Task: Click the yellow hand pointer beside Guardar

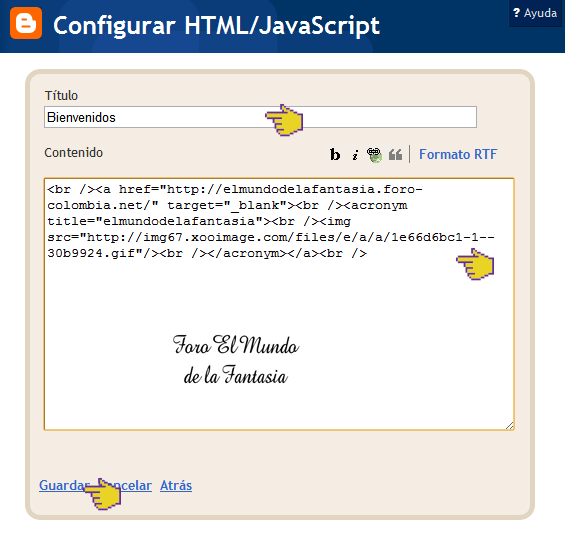Action: click(x=102, y=494)
